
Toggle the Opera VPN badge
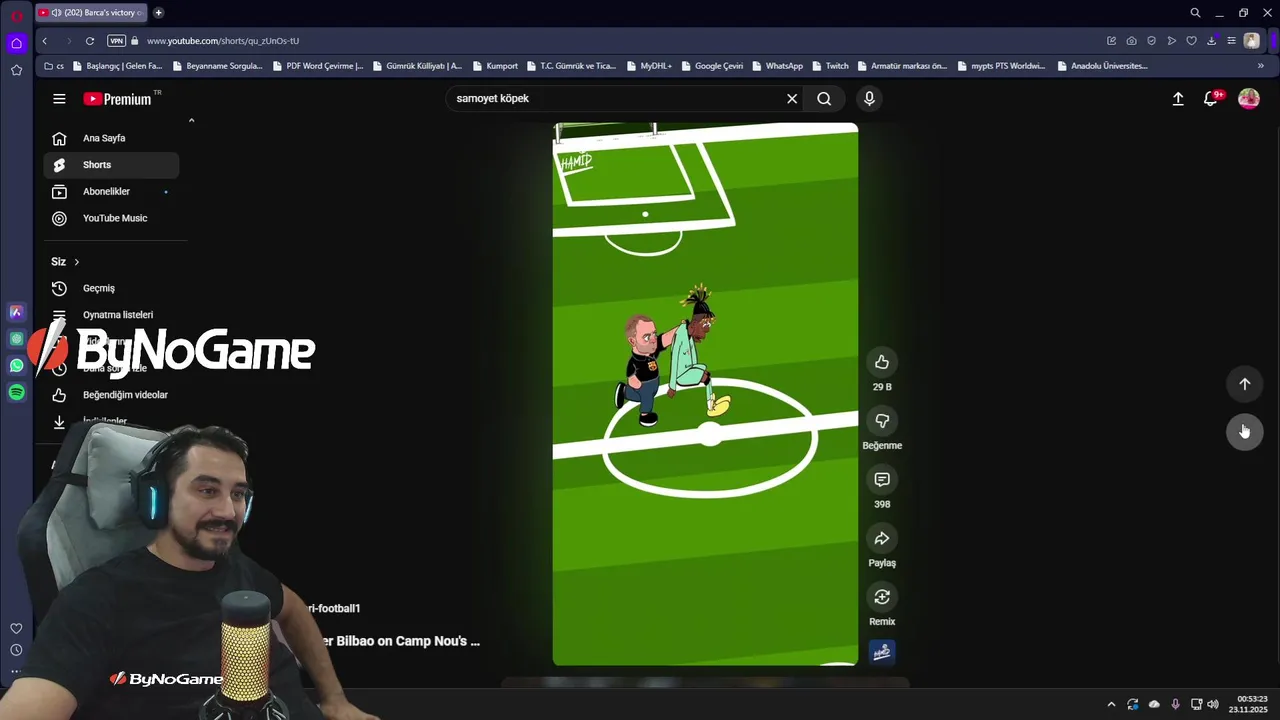click(116, 41)
